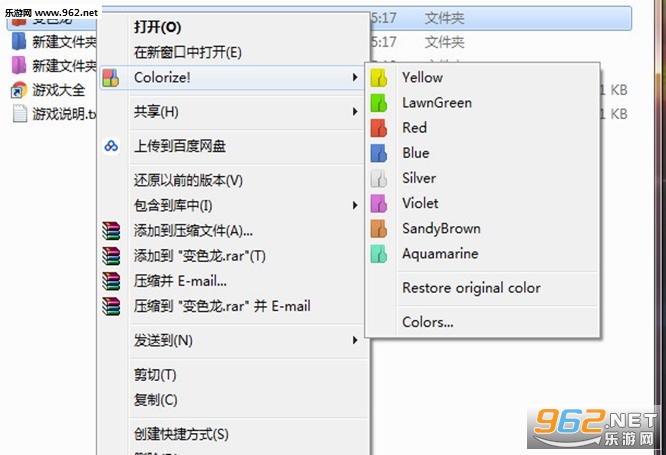Expand the 发送到(N) submenu arrow

pos(355,340)
